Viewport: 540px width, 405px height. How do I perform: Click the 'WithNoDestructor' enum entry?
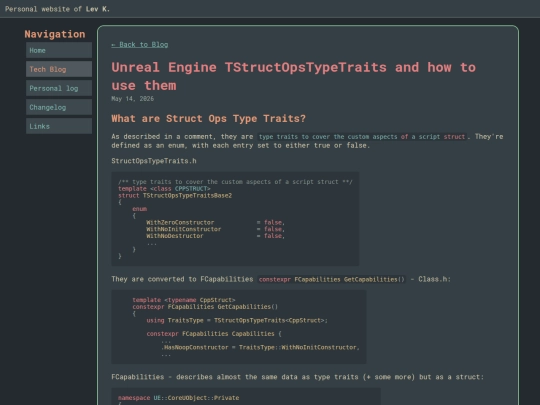click(x=175, y=236)
